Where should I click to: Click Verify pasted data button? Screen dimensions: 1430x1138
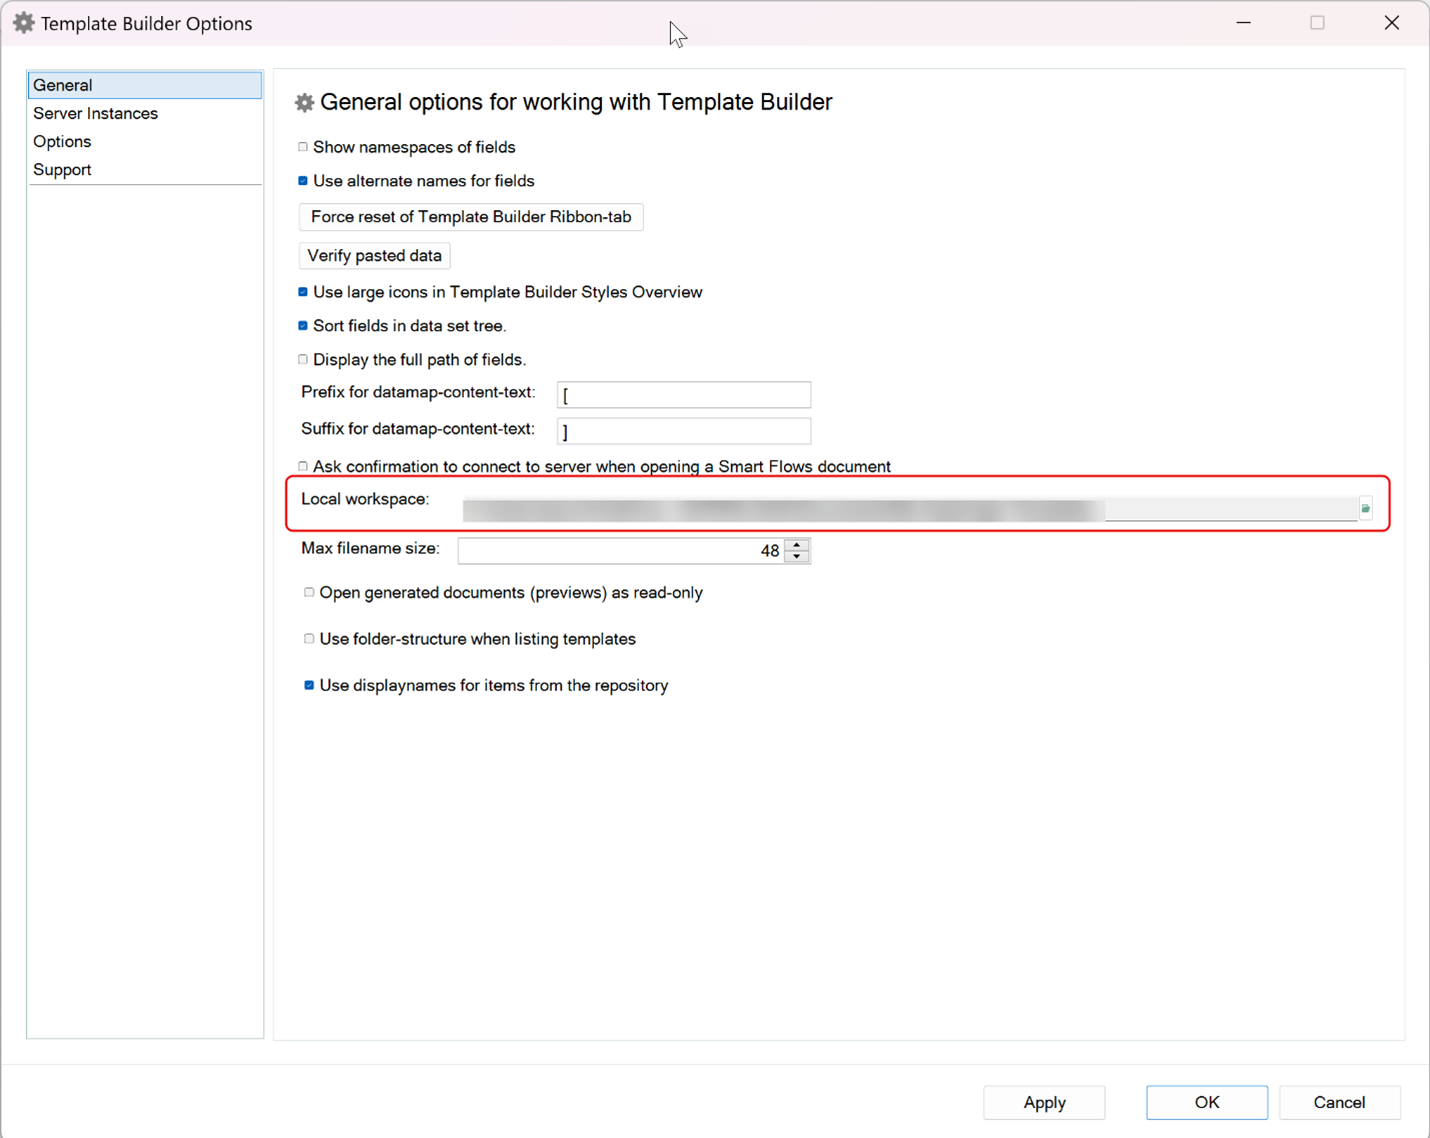pos(374,256)
